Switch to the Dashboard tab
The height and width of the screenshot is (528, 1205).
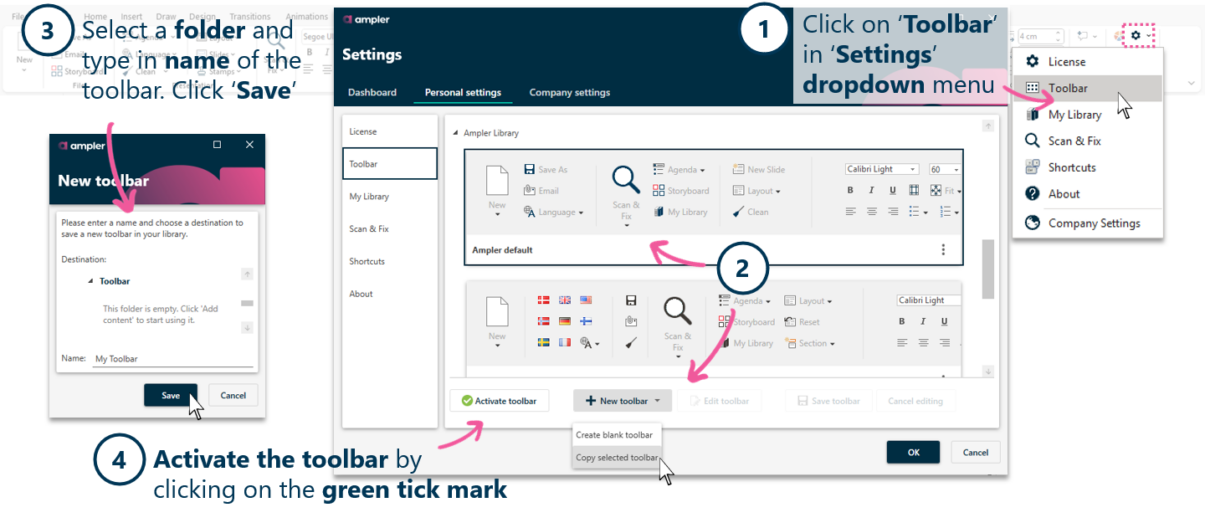(x=372, y=92)
